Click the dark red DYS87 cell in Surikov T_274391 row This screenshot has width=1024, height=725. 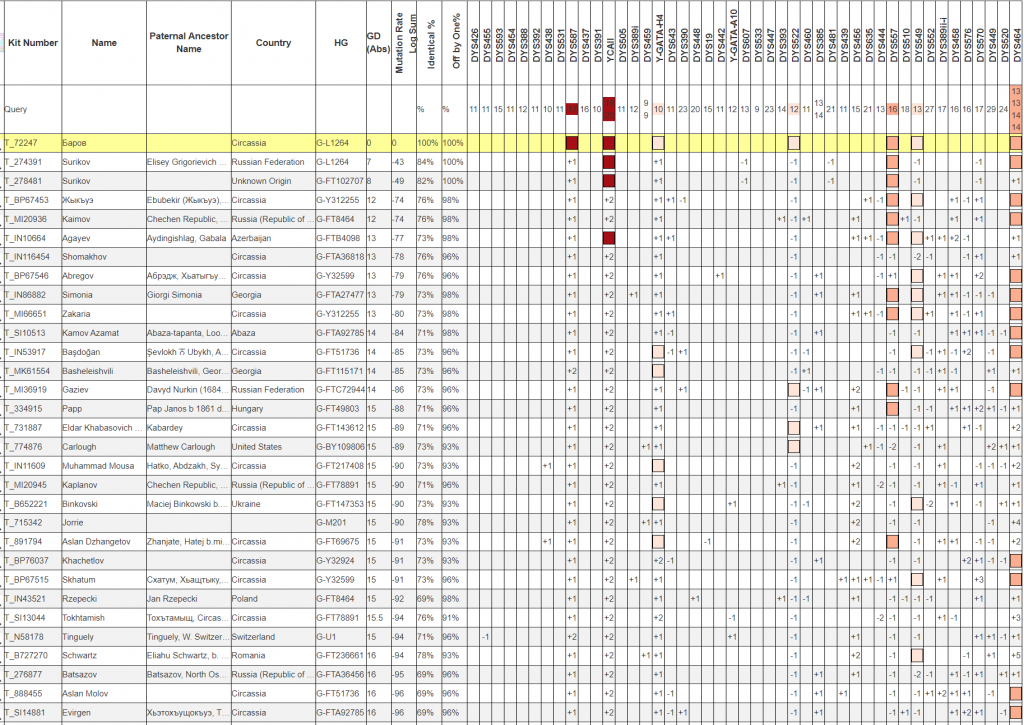[x=572, y=162]
